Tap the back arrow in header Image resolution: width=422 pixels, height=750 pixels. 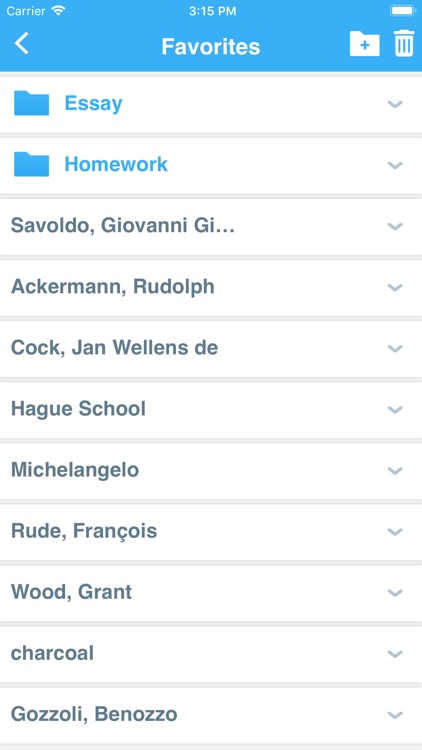click(x=22, y=44)
